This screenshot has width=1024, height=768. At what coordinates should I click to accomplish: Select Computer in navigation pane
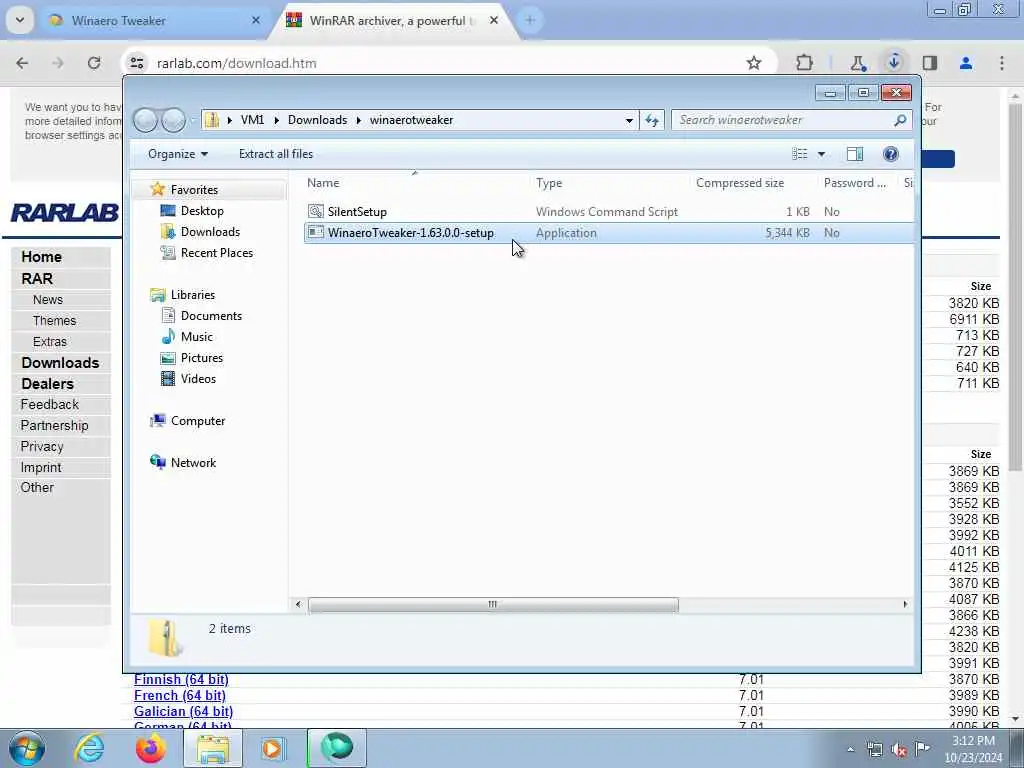(x=198, y=421)
